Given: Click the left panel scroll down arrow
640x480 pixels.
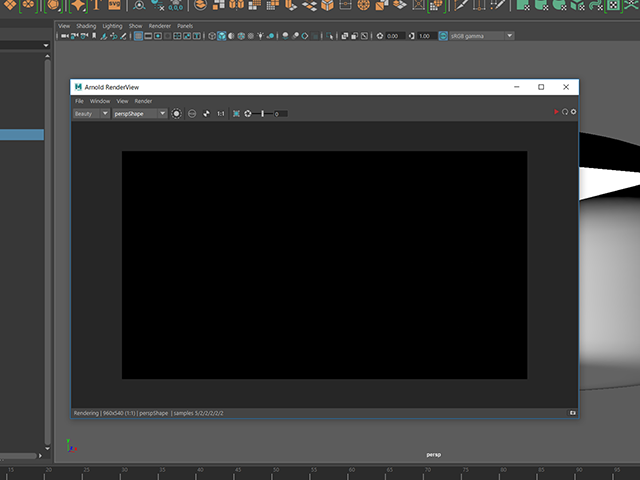Looking at the screenshot, I should [x=47, y=449].
